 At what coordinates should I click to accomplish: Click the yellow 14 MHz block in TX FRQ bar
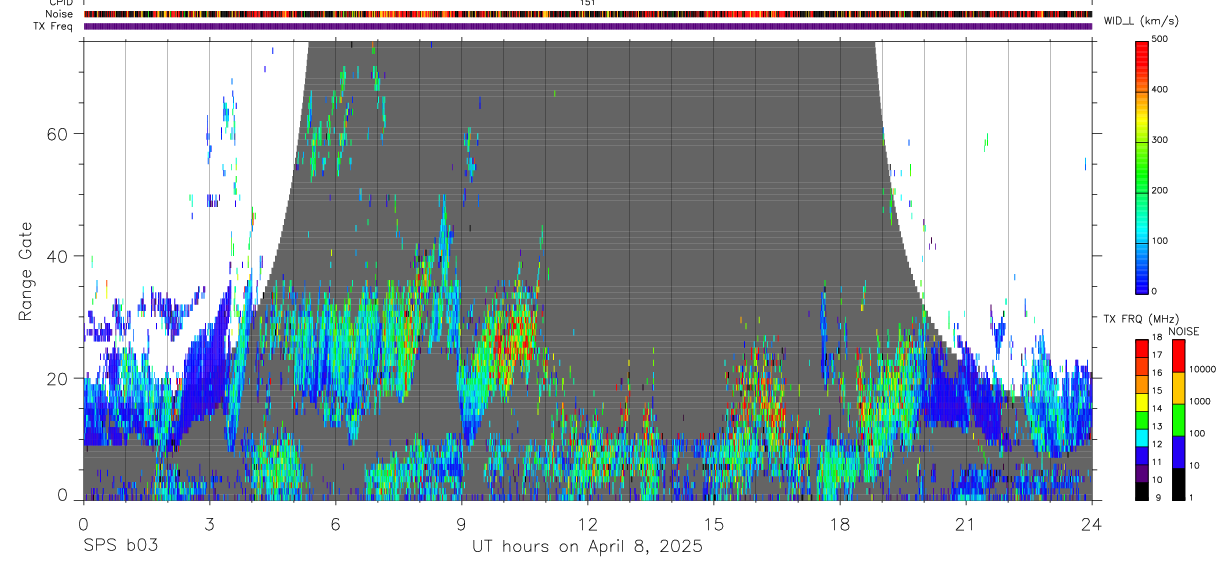pyautogui.click(x=1143, y=401)
